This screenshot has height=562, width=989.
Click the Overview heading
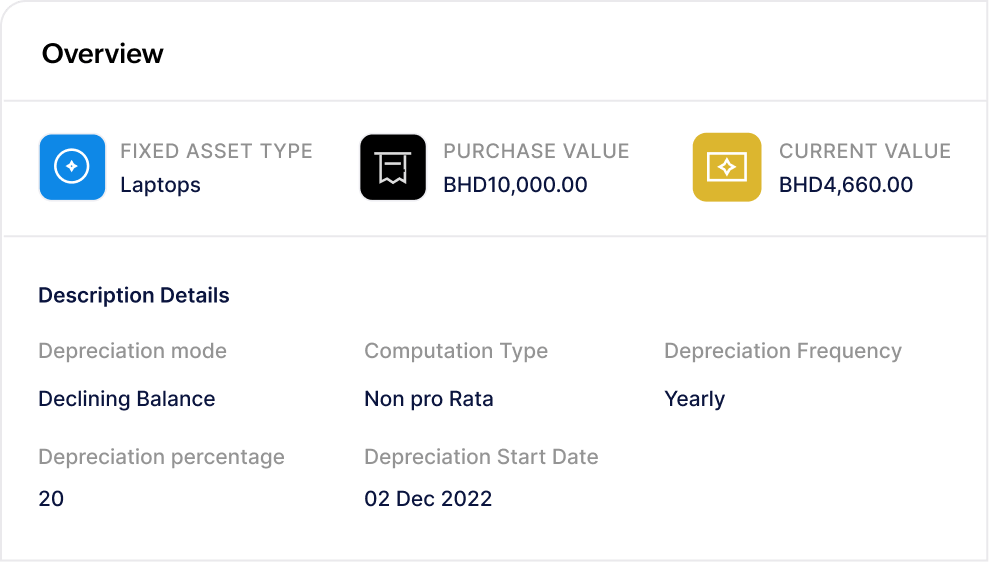tap(103, 54)
